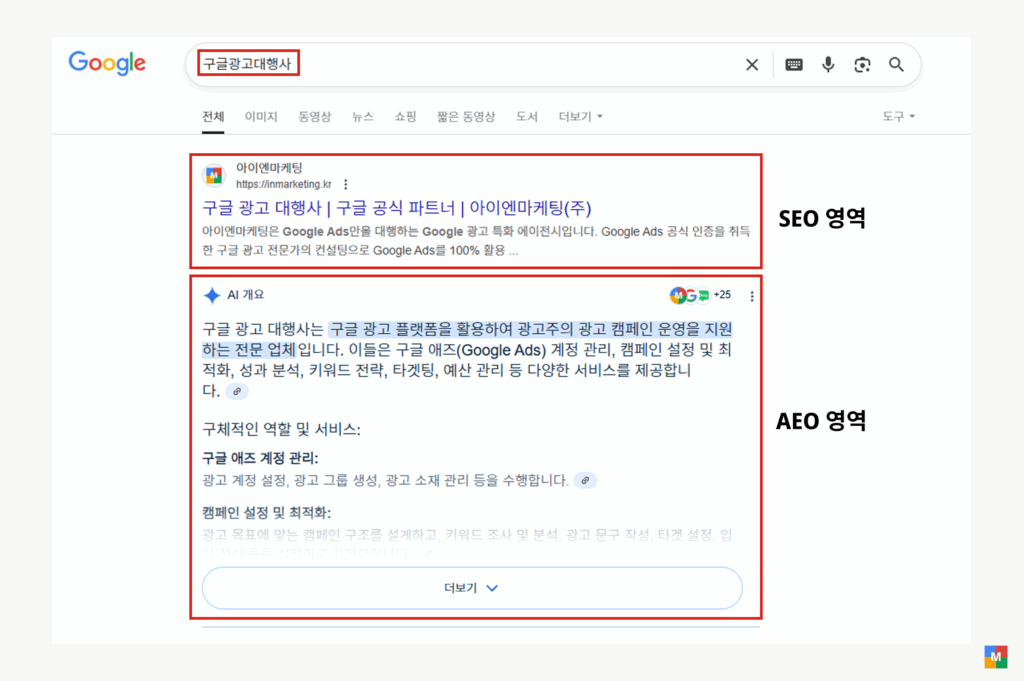Screen dimensions: 1024x681
Task: Click the AI 개요 label
Action: [246, 294]
